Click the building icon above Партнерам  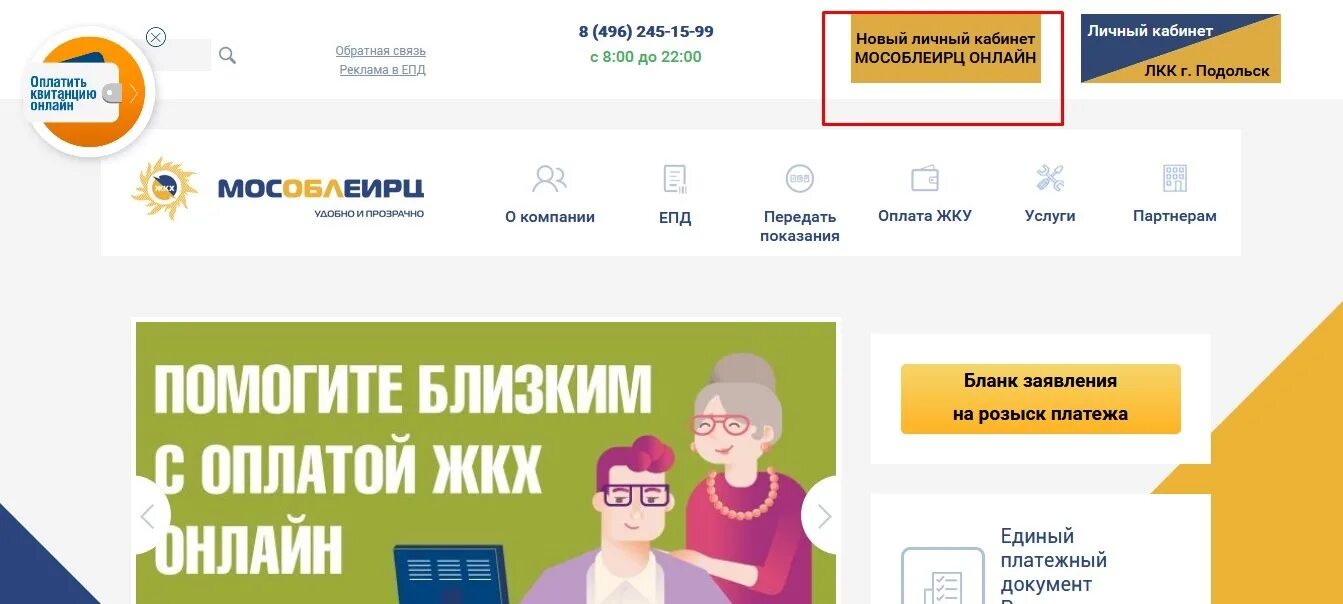pos(1175,179)
